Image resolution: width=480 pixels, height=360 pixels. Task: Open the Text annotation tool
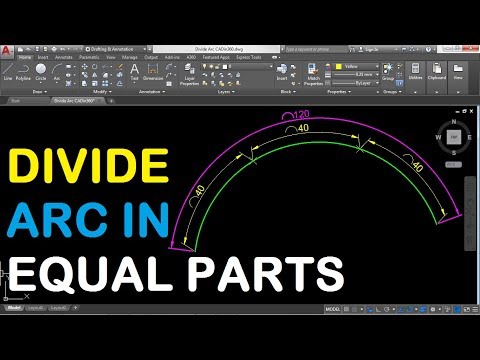134,72
